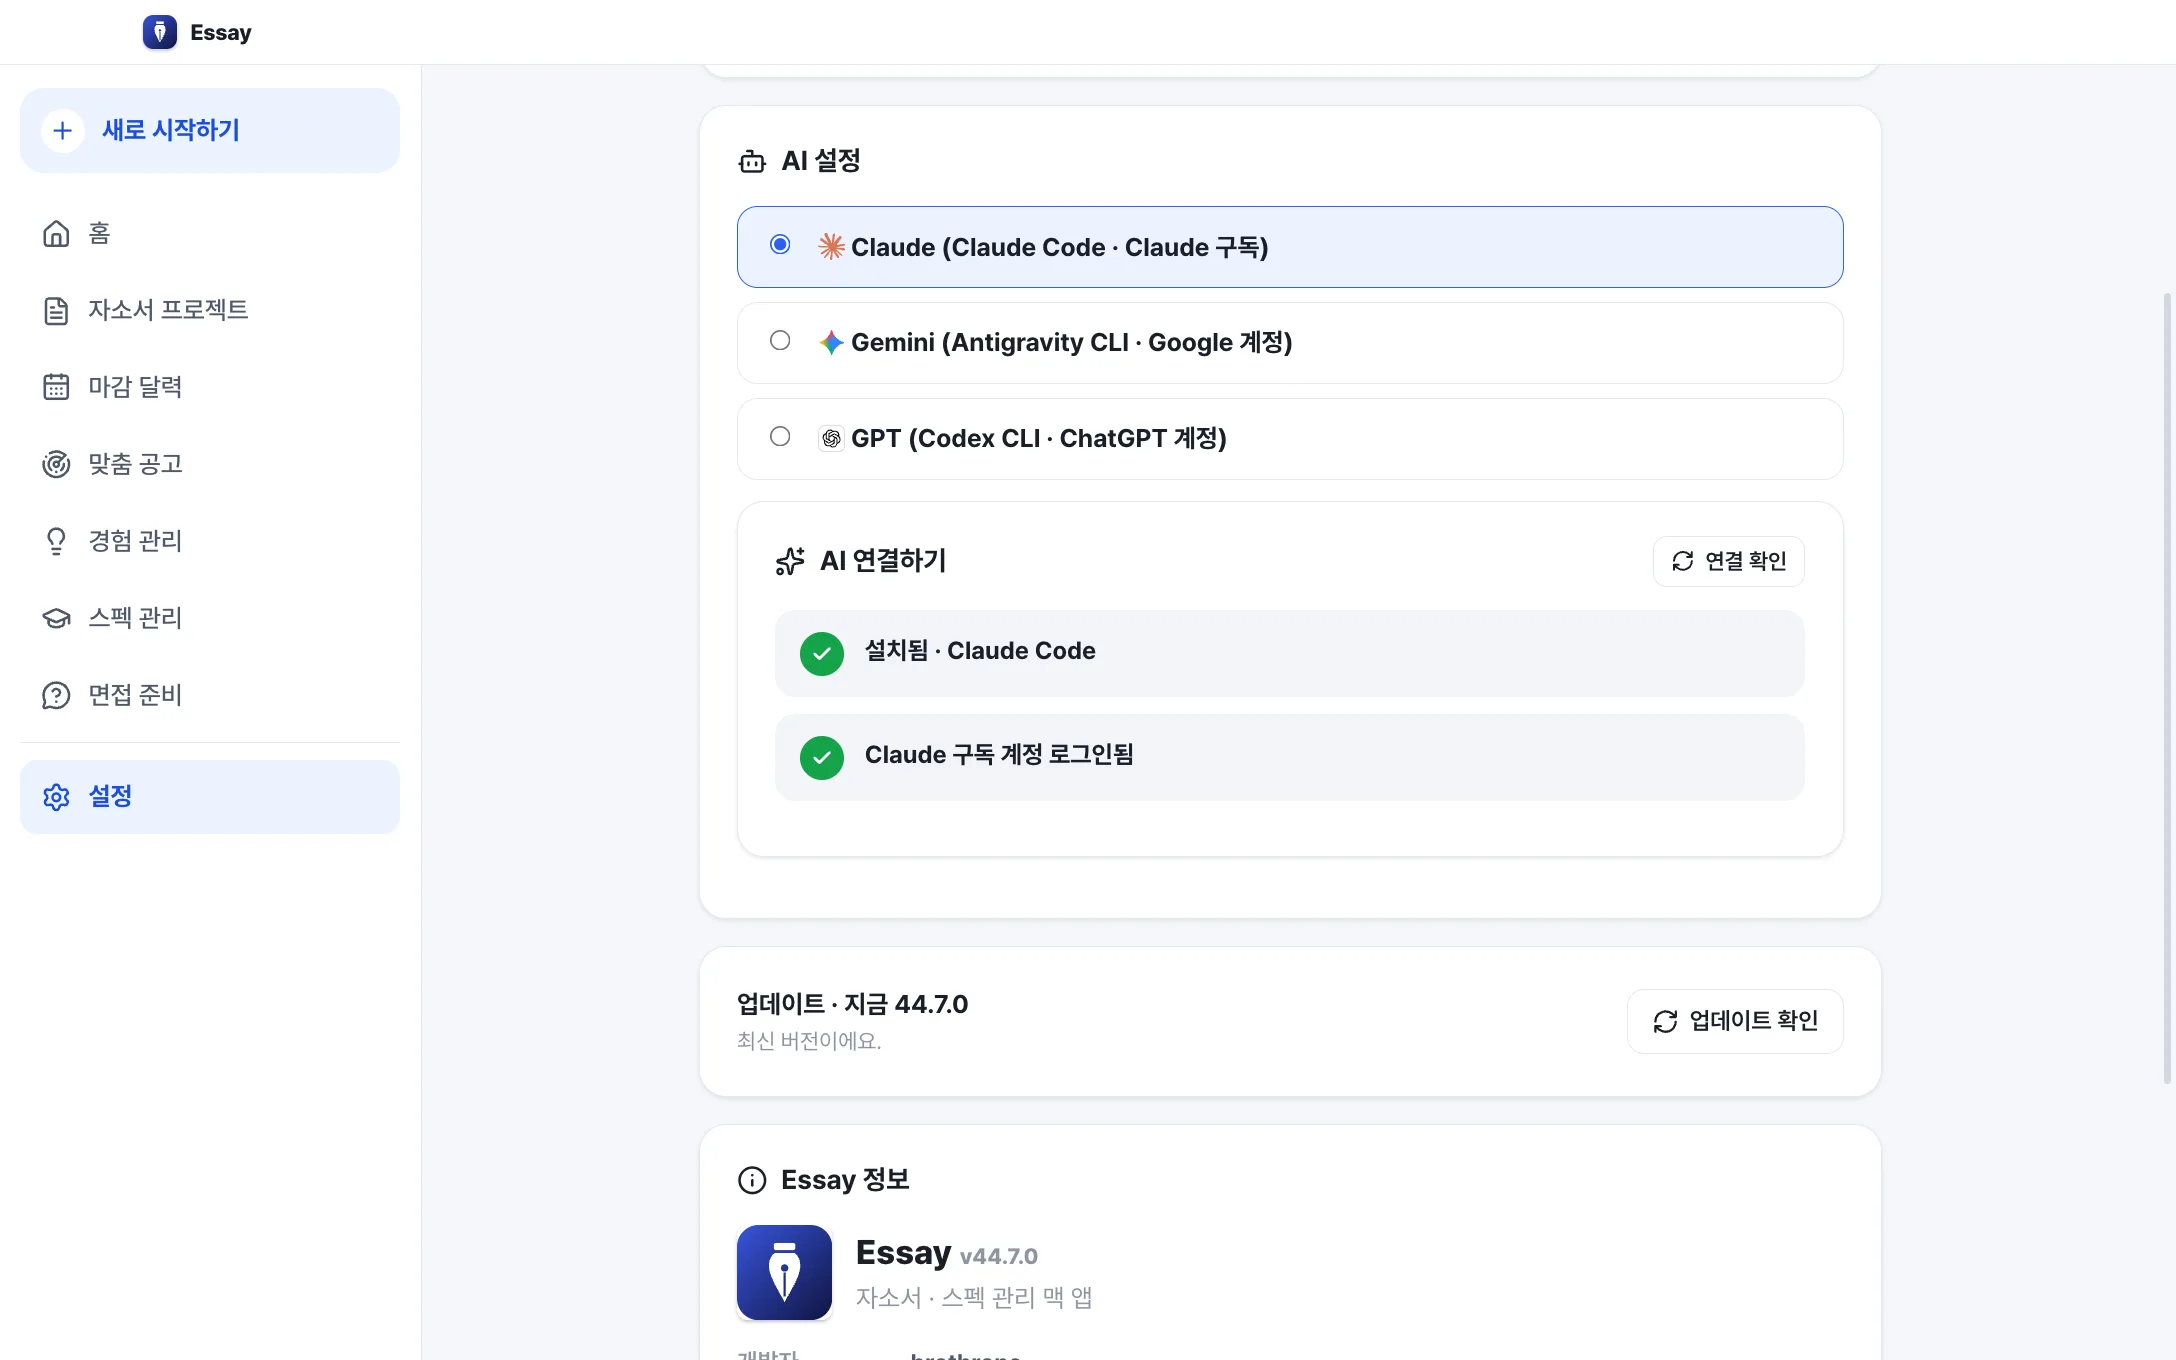Click the sparkles icon beside AI 연결하기
This screenshot has height=1360, width=2176.
pos(790,561)
